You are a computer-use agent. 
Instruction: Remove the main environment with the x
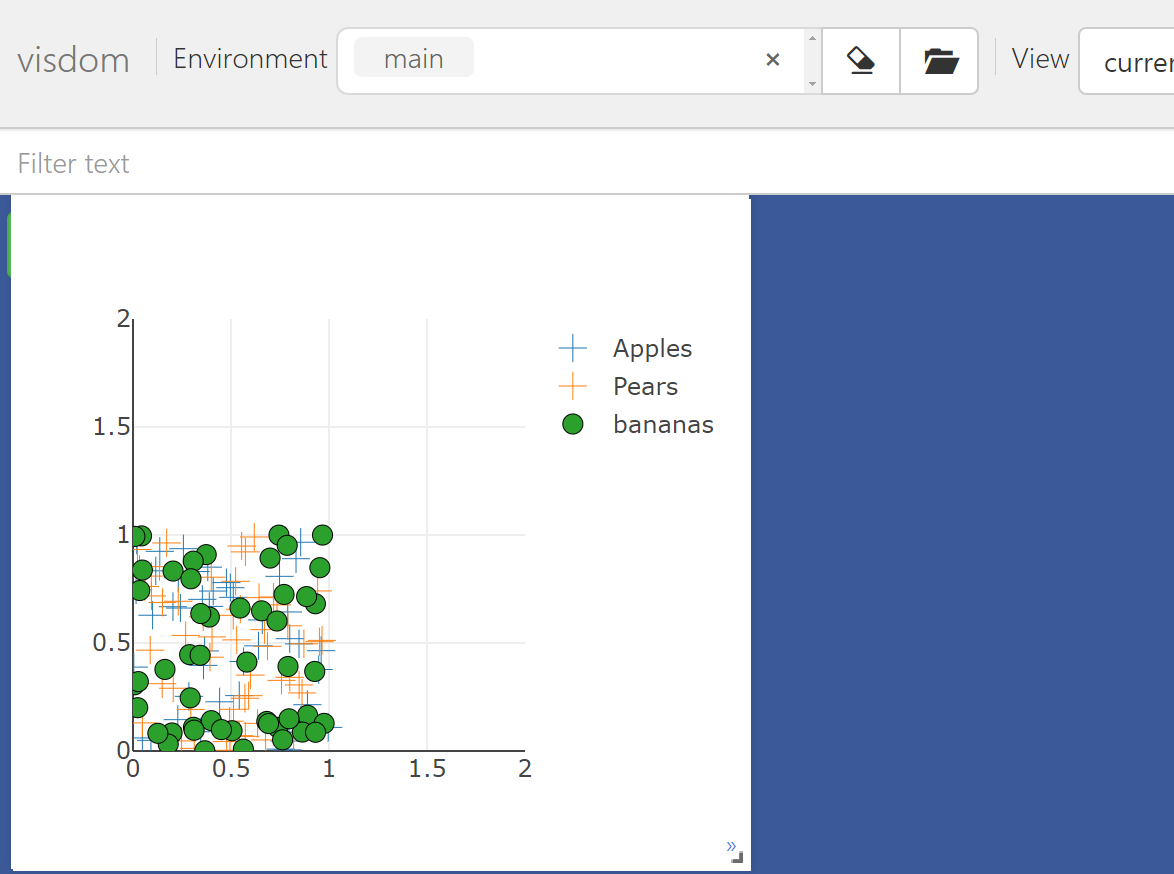pos(773,60)
